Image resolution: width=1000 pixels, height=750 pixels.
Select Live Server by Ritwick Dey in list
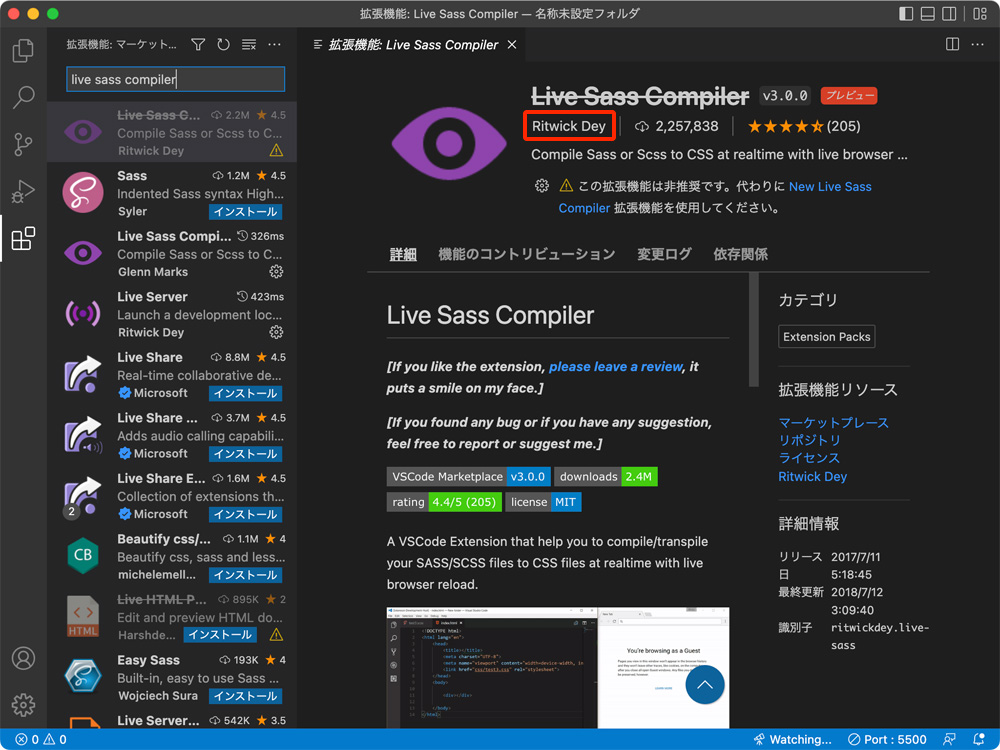click(172, 314)
